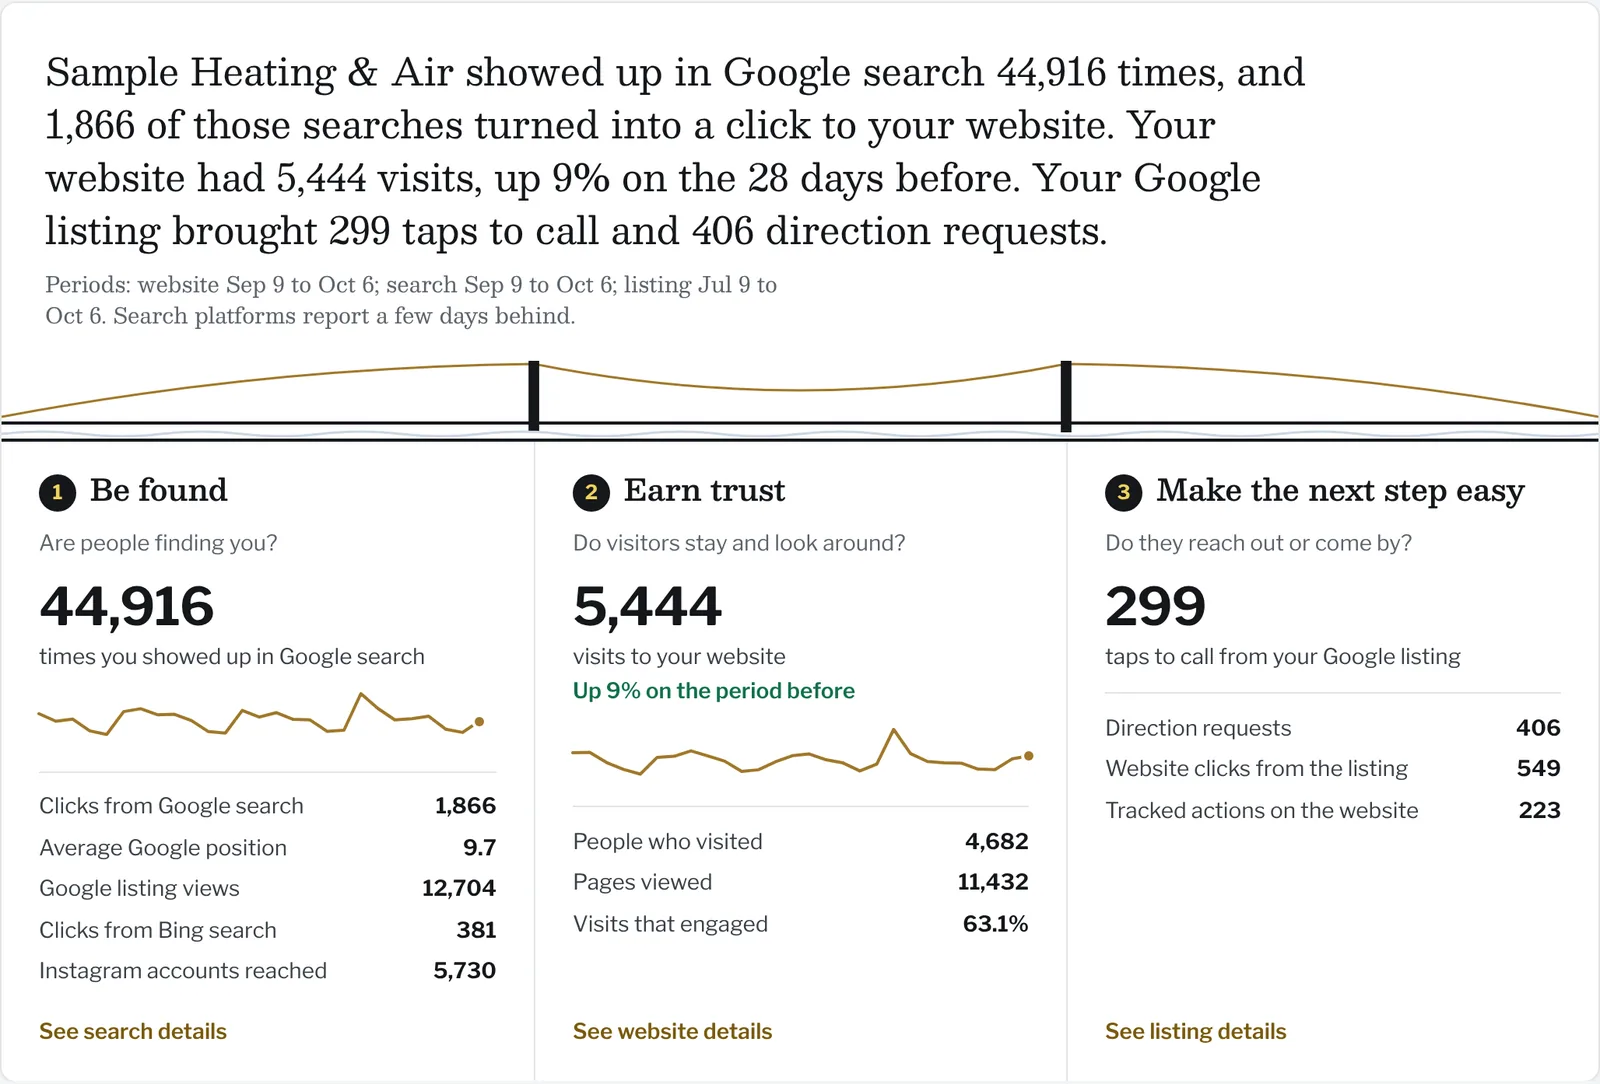The width and height of the screenshot is (1600, 1084).
Task: Select the Clicks from Google search row
Action: point(267,806)
